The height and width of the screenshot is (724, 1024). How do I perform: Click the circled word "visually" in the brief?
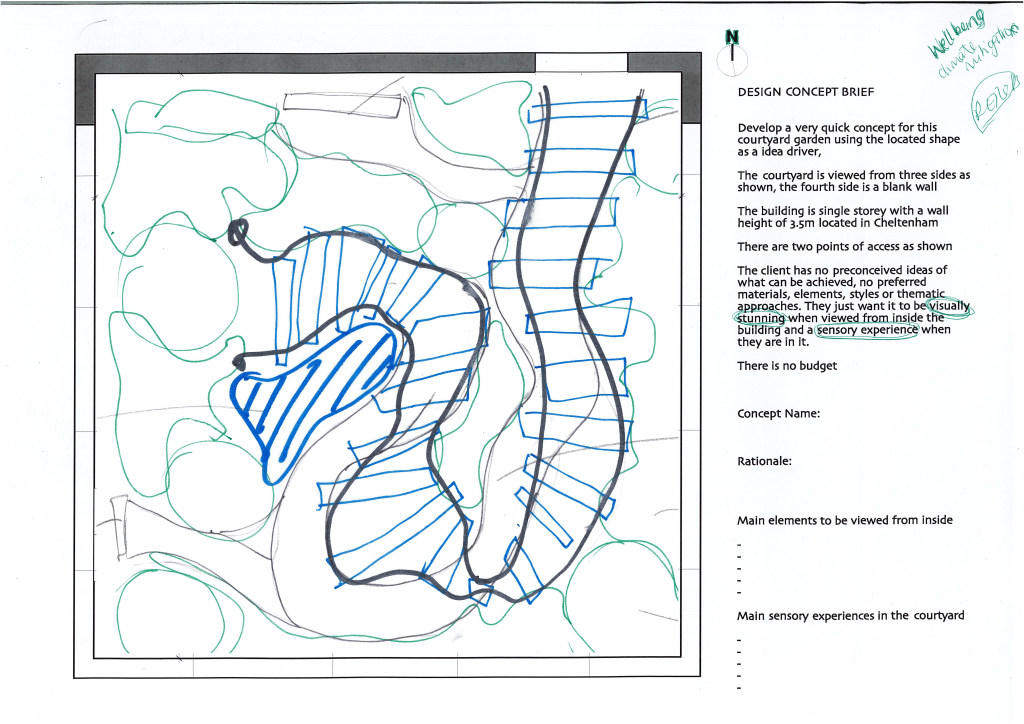[x=950, y=306]
